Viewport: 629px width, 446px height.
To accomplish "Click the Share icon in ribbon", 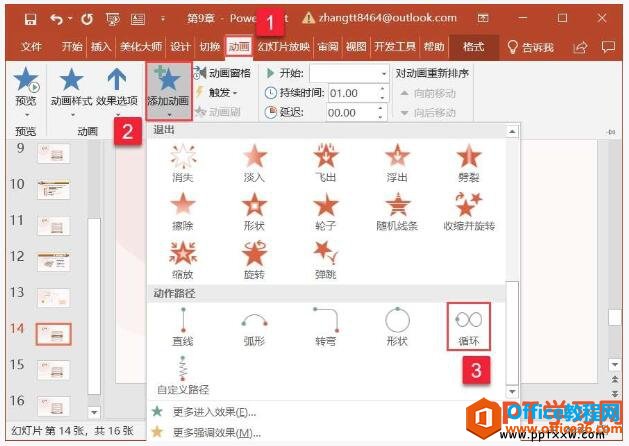I will pos(580,47).
